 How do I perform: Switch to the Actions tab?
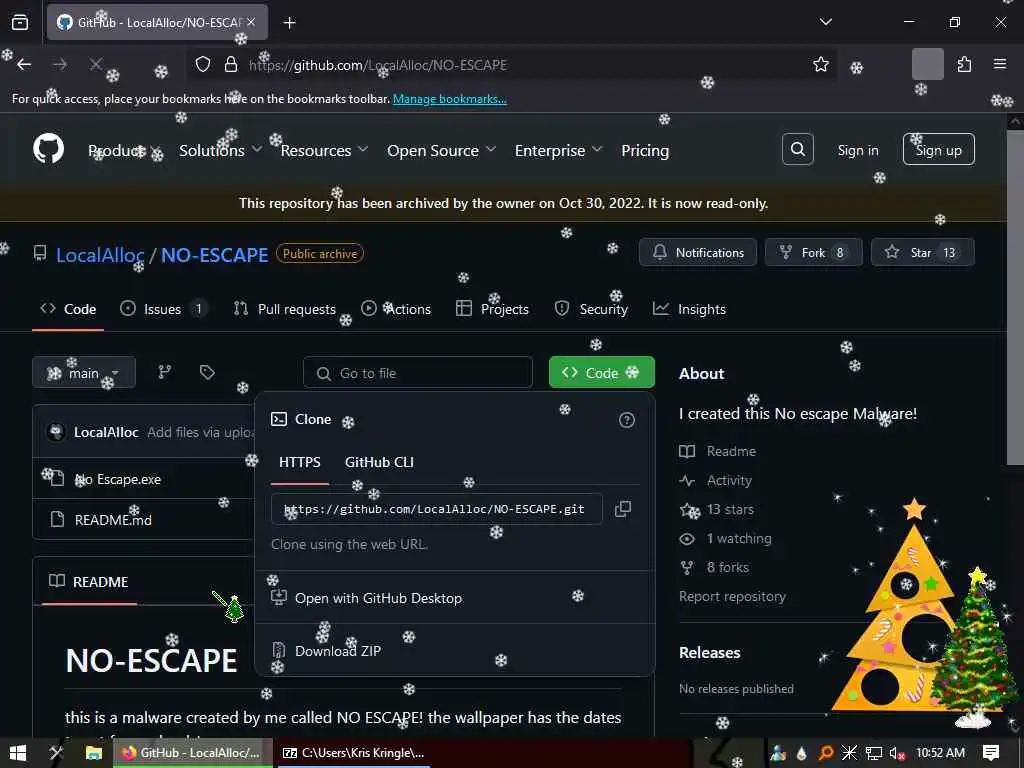(396, 309)
